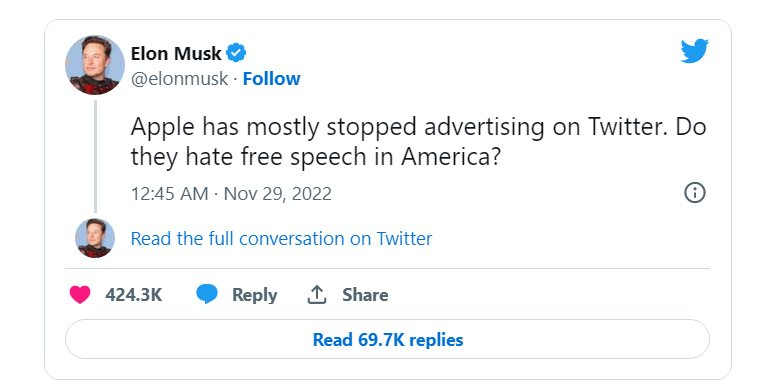The width and height of the screenshot is (761, 384).
Task: Open the large profile avatar picture
Action: pos(95,65)
